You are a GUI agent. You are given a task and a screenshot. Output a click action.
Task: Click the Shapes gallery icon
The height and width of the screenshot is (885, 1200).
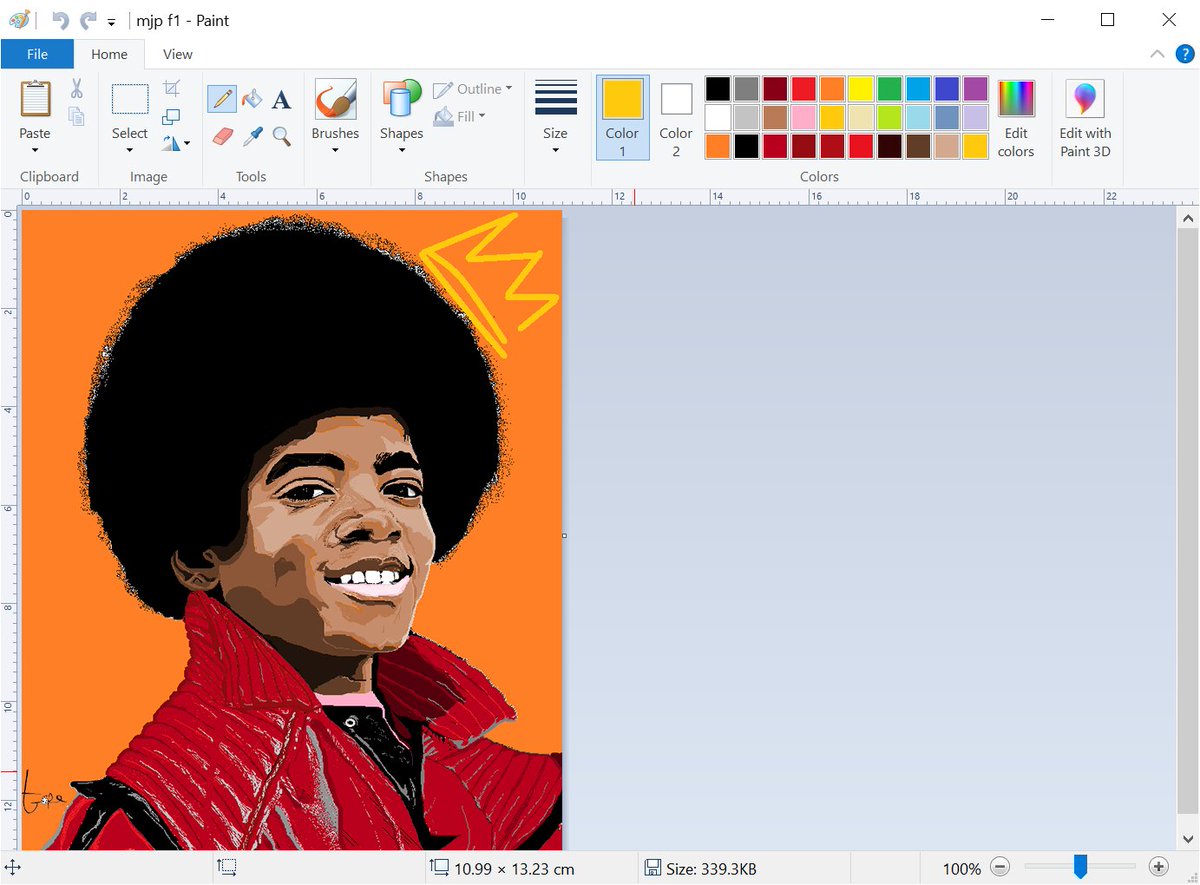click(401, 100)
